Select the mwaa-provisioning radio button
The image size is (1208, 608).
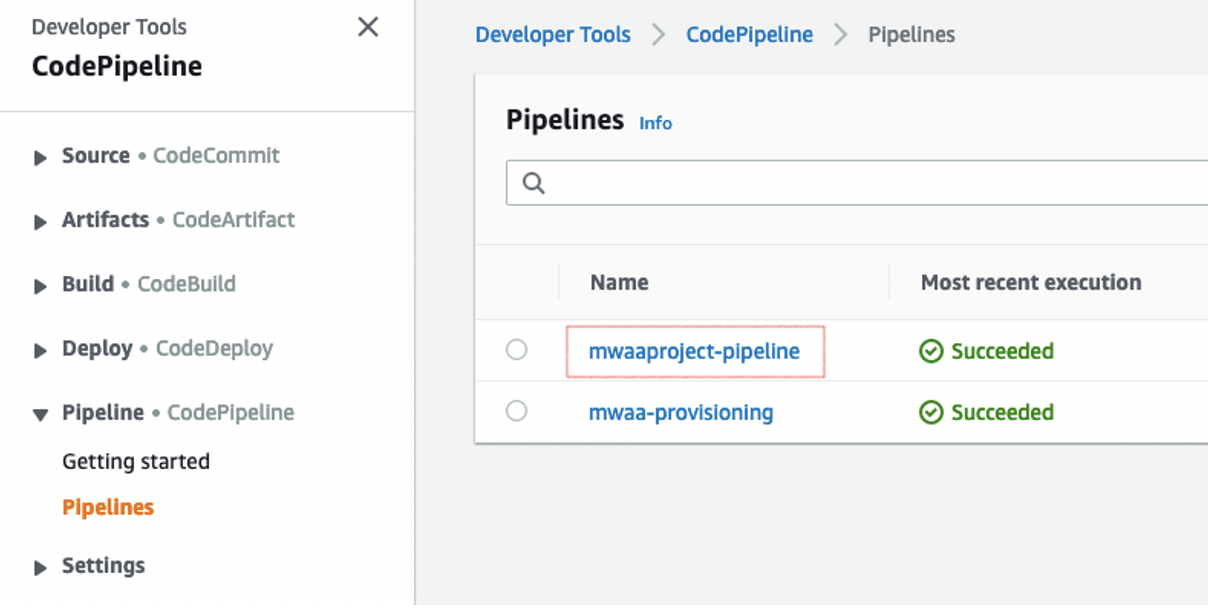516,411
